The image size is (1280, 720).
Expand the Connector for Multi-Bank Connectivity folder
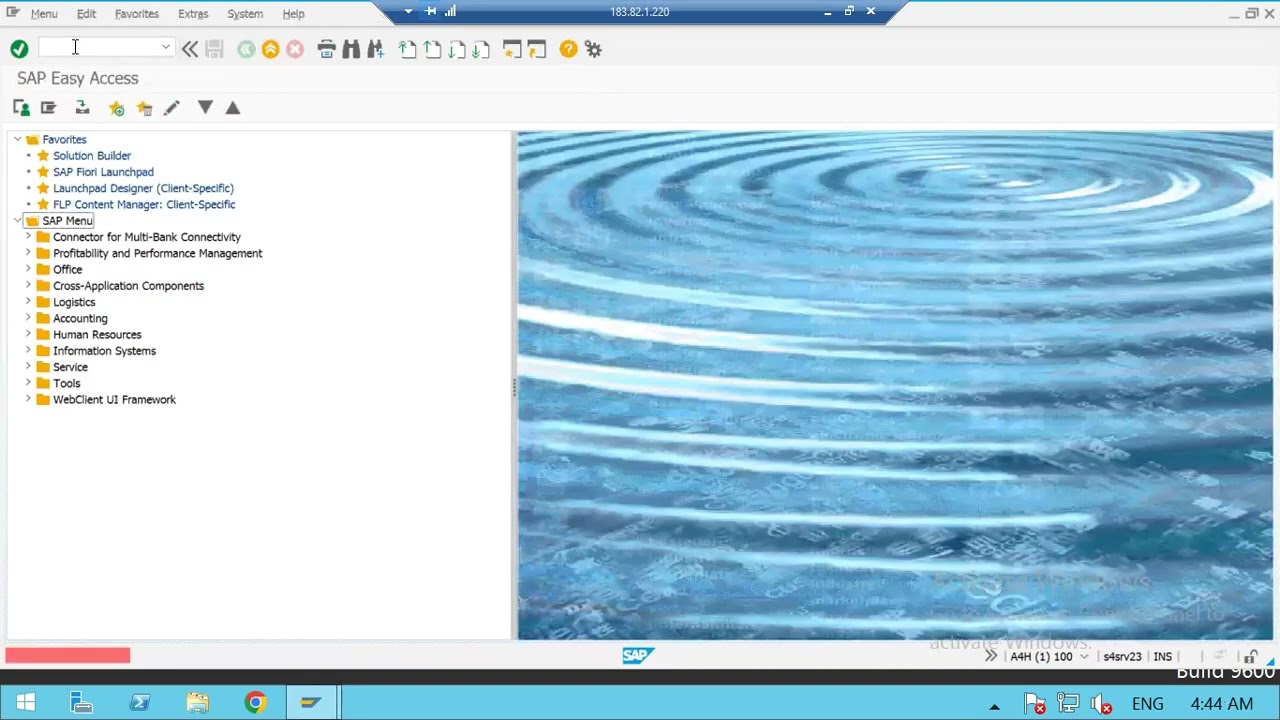pos(28,237)
